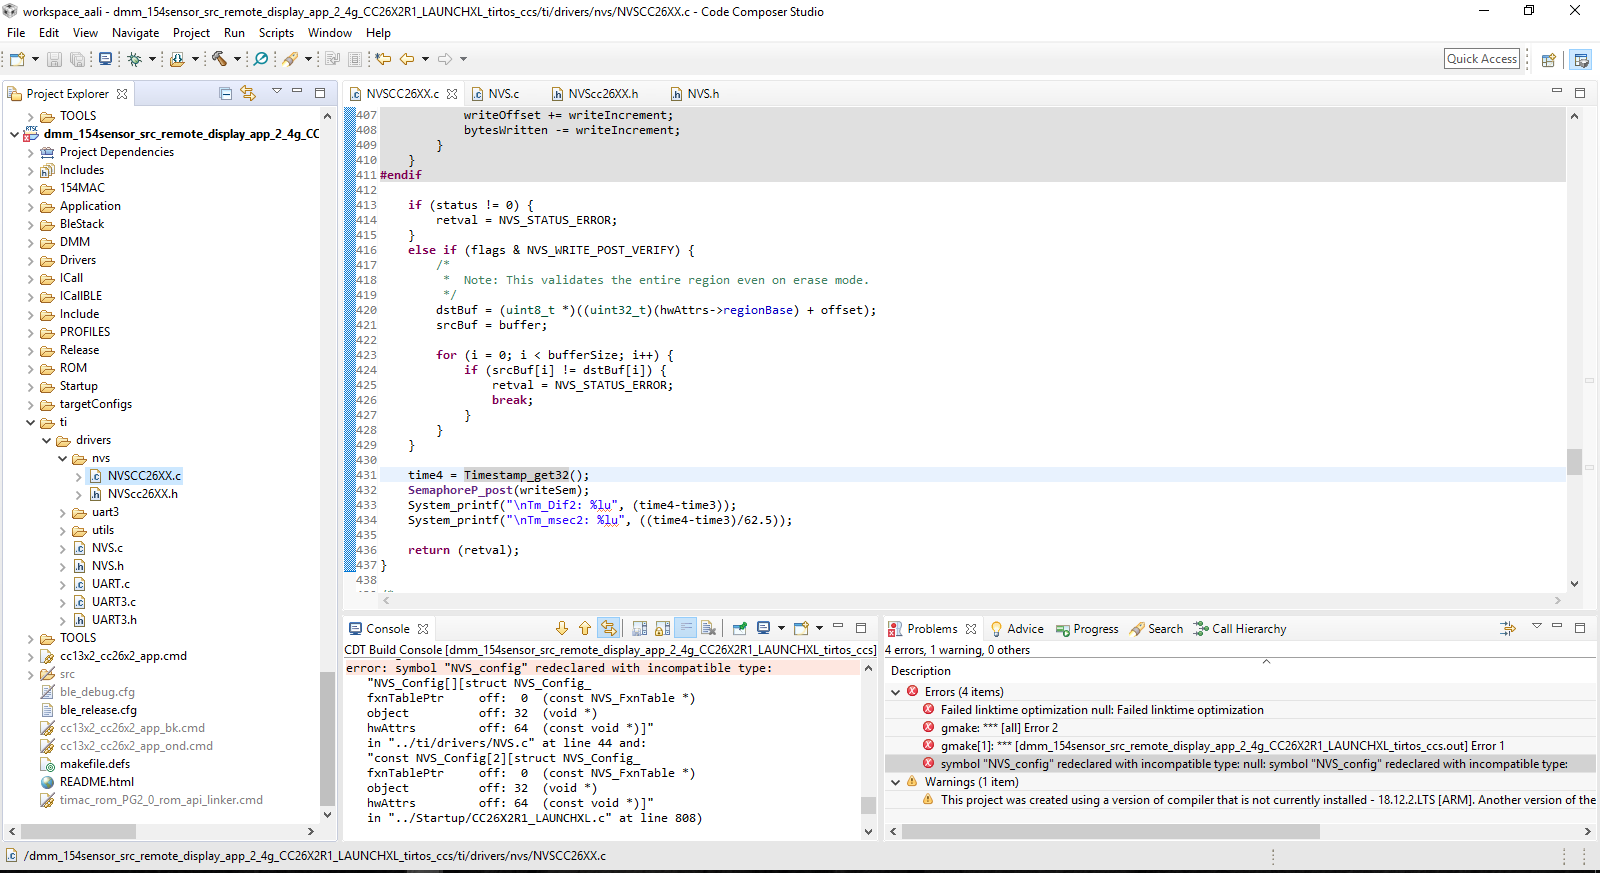Image resolution: width=1600 pixels, height=873 pixels.
Task: Collapse the Errors (4 items) group
Action: click(x=896, y=692)
